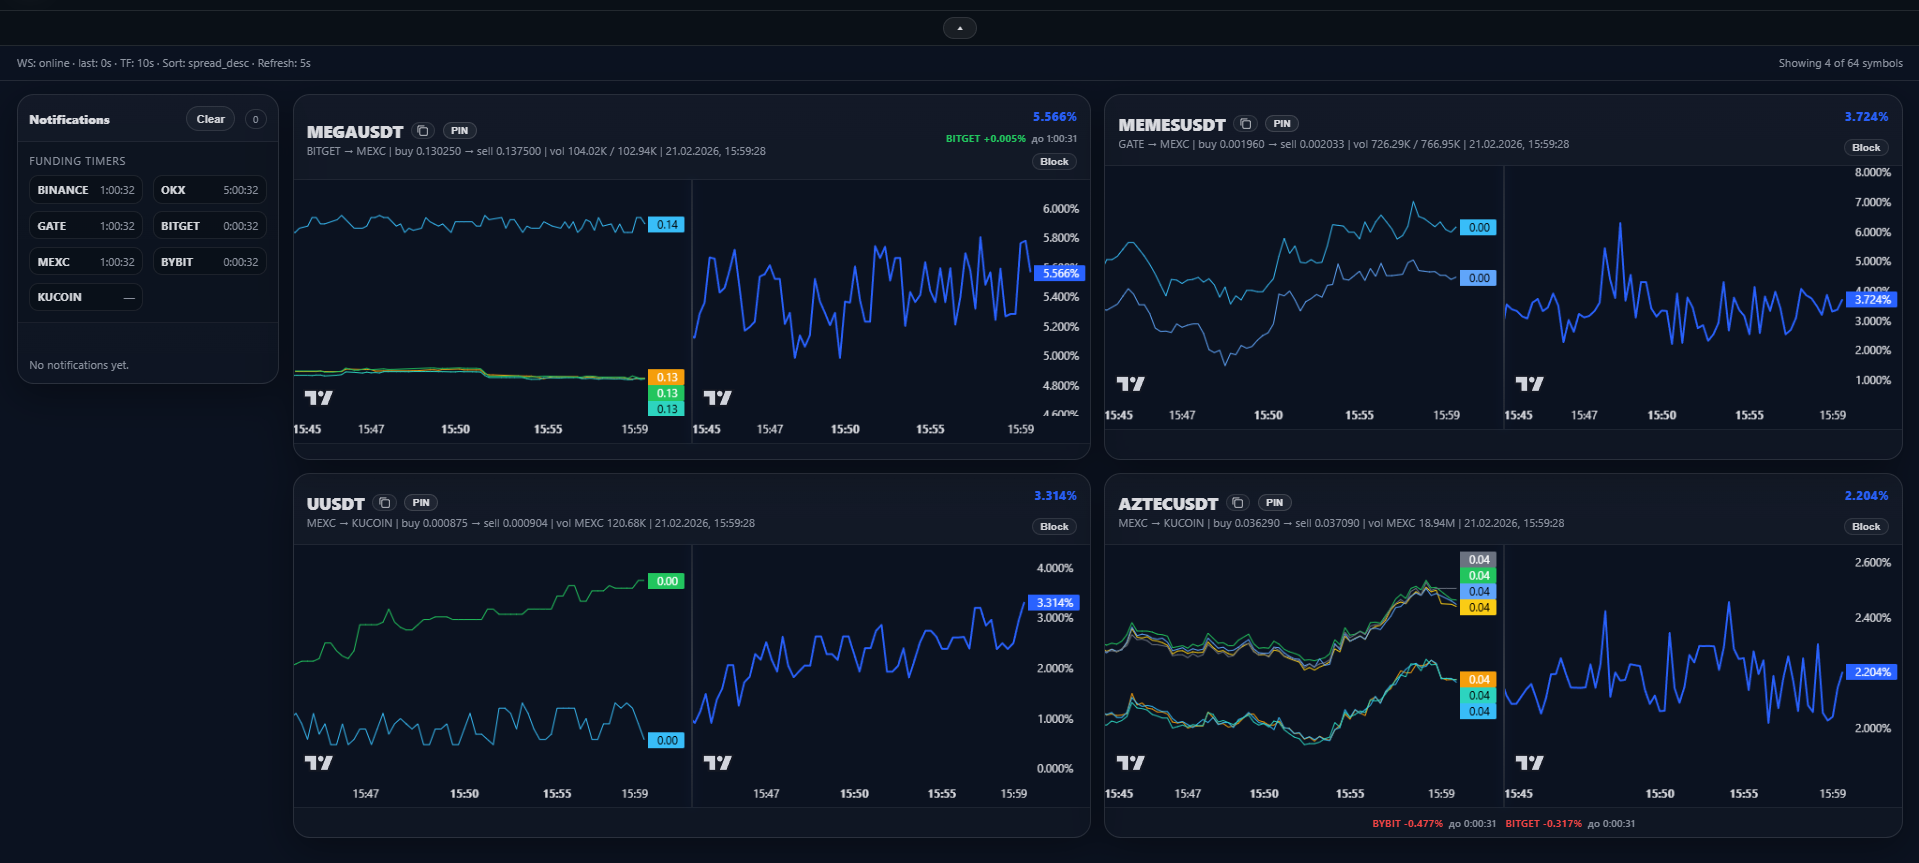Copy the MEGAUSDT symbol name
The height and width of the screenshot is (863, 1919).
423,131
